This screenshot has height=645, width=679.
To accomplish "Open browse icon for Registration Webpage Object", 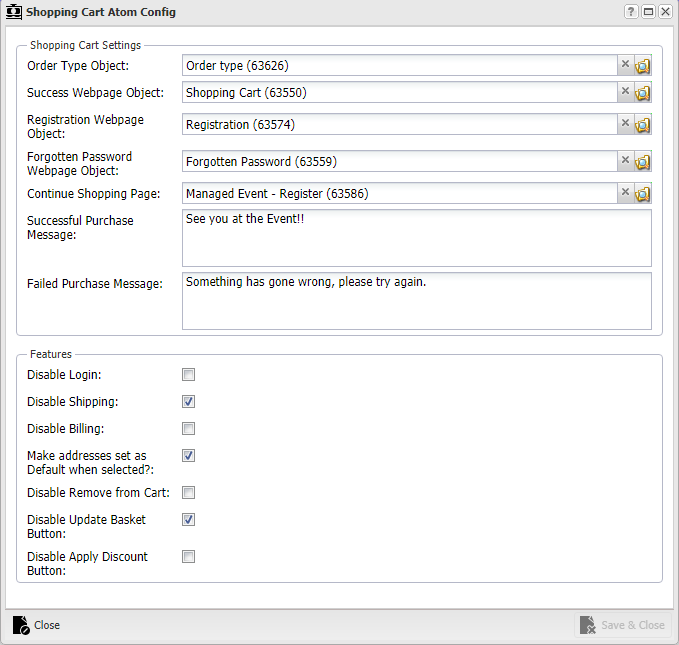I will [x=643, y=125].
